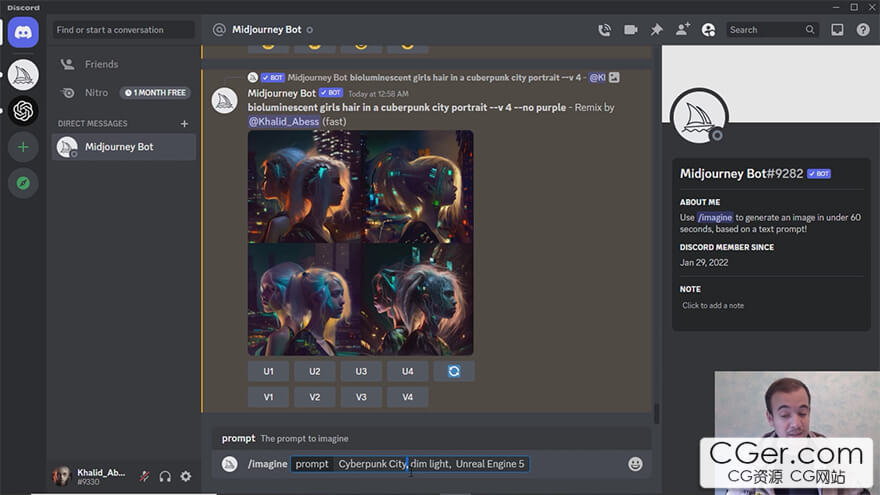Click inside the /imagine prompt text field
Viewport: 880px width, 495px height.
pos(431,464)
